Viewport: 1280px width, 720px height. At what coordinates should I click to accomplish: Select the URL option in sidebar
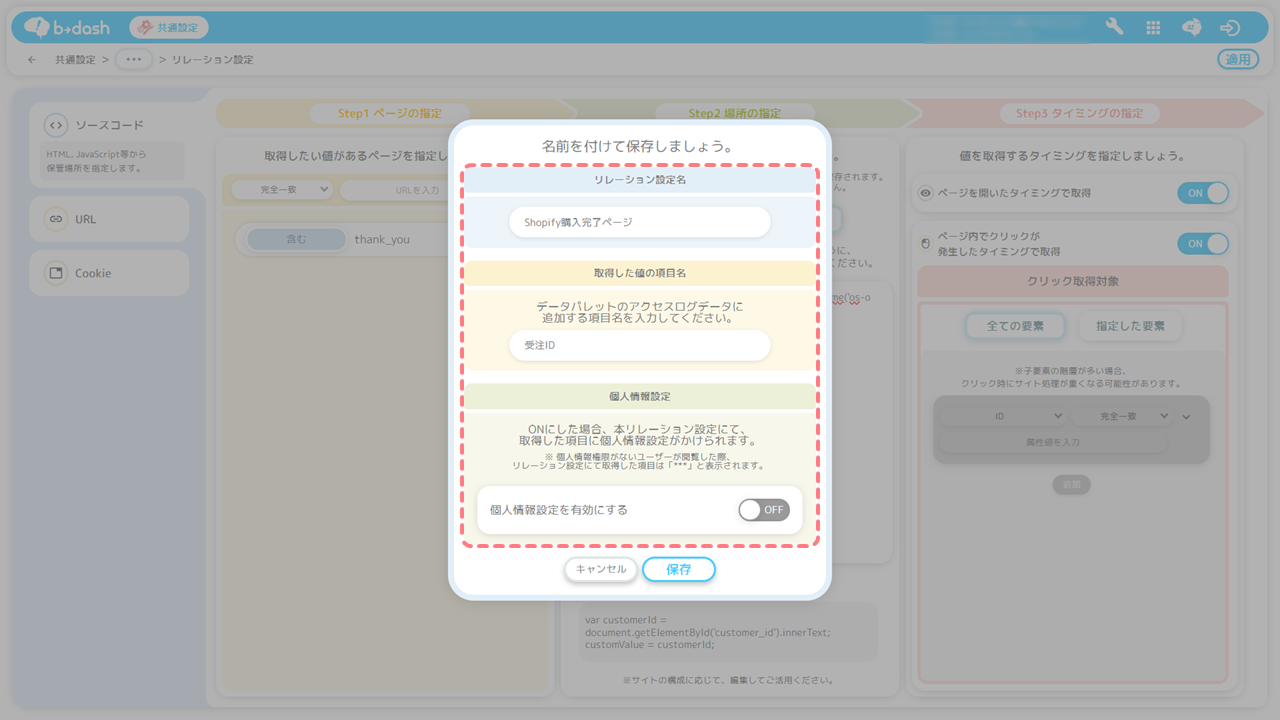pos(108,219)
